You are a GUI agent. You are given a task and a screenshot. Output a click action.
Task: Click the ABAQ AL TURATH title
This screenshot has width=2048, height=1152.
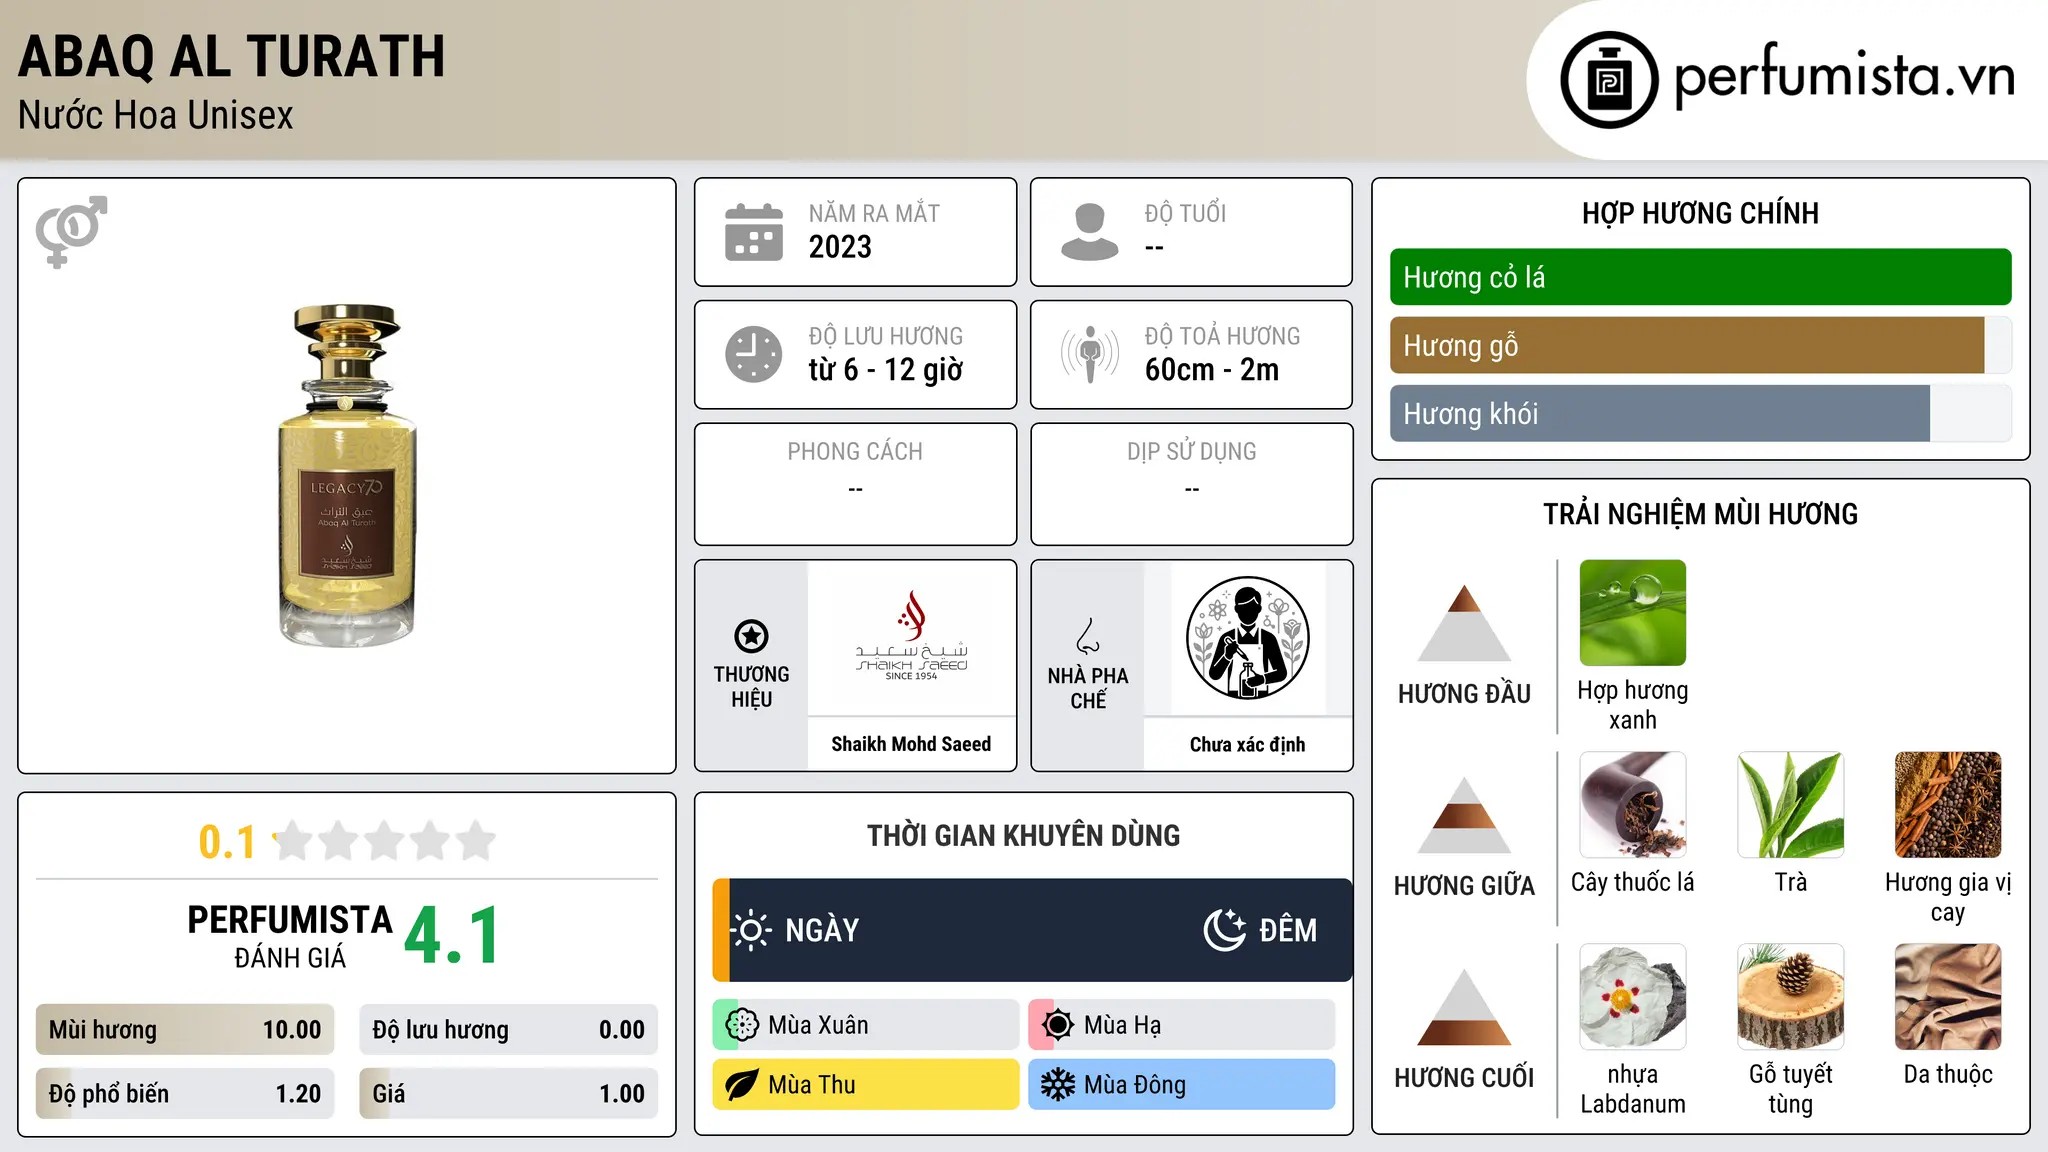coord(232,57)
